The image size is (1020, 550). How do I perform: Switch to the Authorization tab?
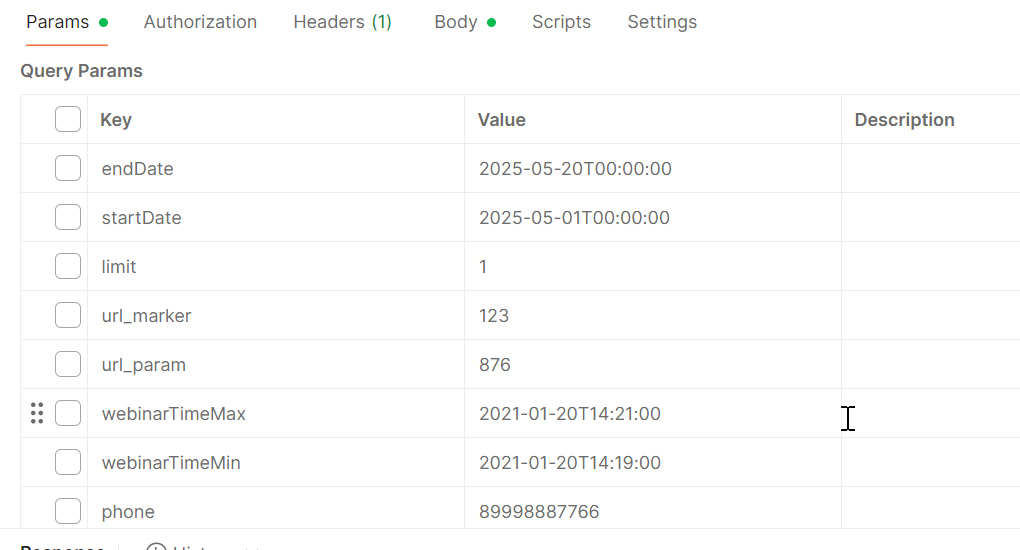point(200,22)
